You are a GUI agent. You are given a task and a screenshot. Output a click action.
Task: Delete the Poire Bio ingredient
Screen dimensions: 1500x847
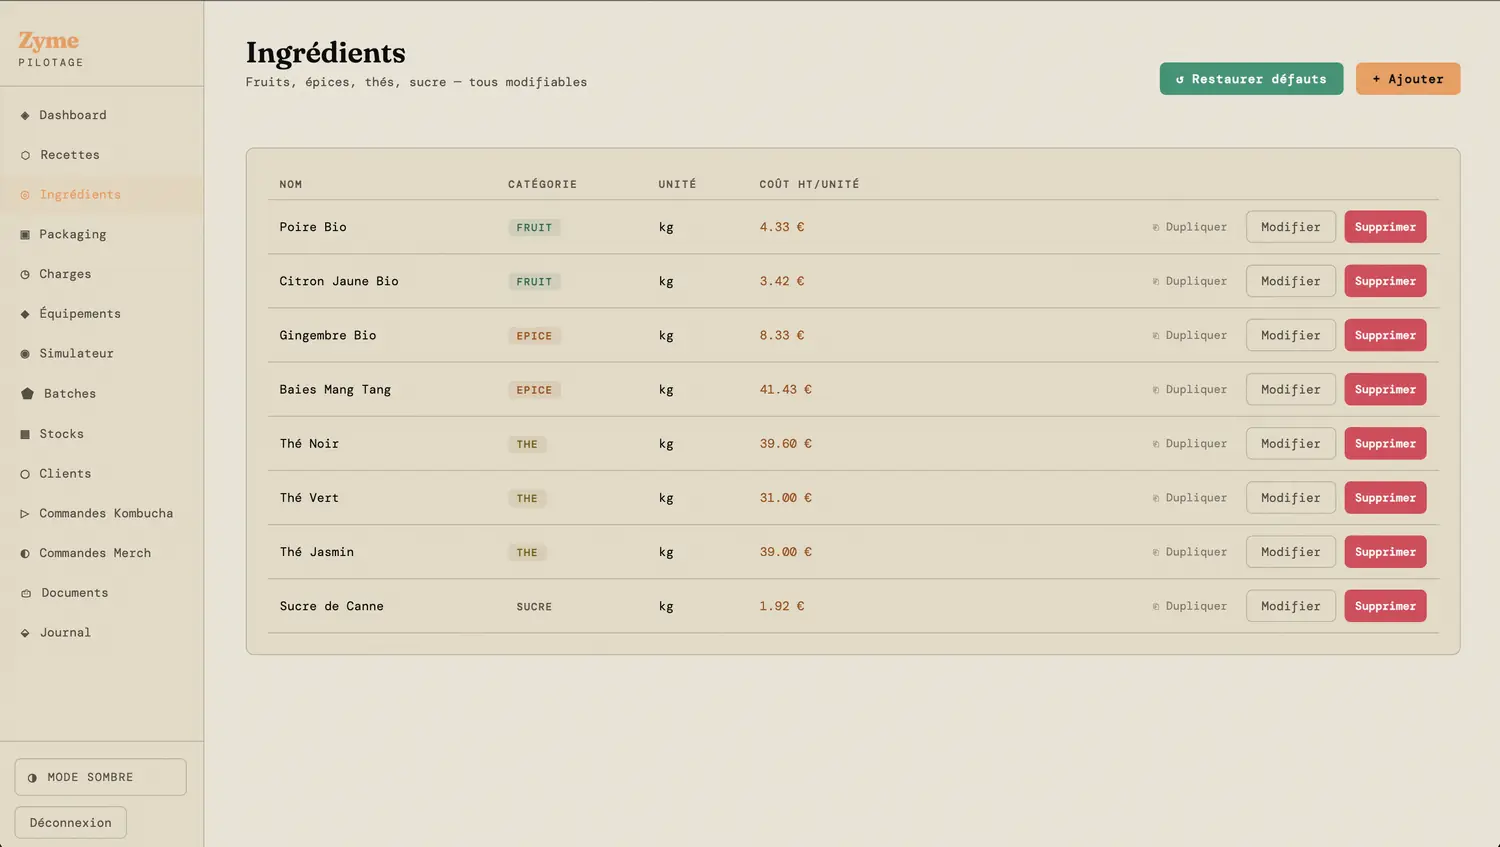1385,227
